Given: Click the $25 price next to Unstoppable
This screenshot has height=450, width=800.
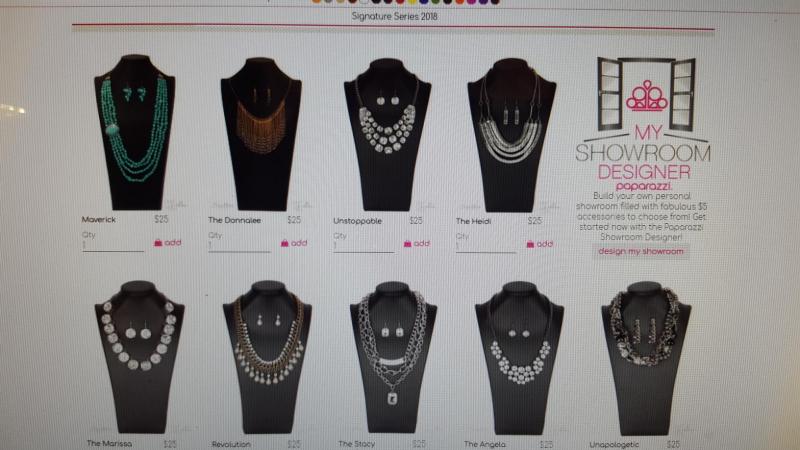Looking at the screenshot, I should pyautogui.click(x=416, y=220).
